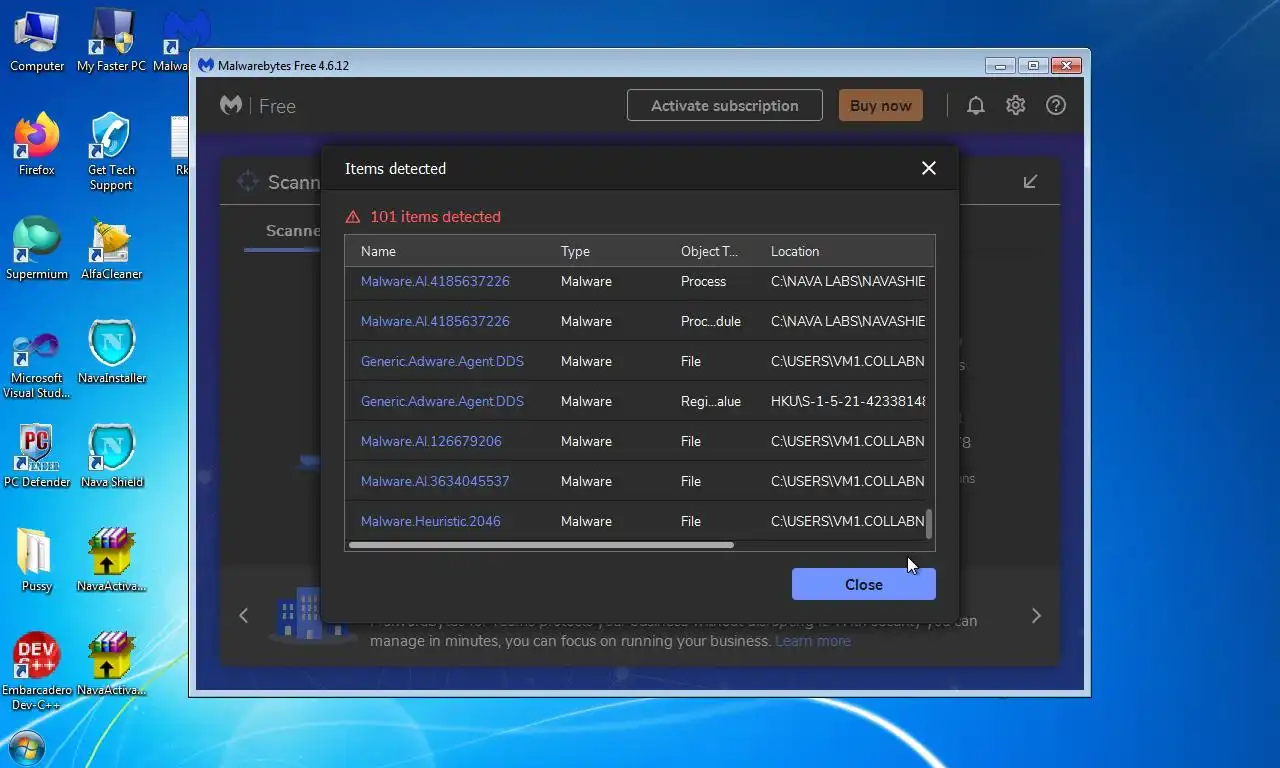This screenshot has height=768, width=1280.
Task: Click the red warning triangle icon
Action: [352, 216]
